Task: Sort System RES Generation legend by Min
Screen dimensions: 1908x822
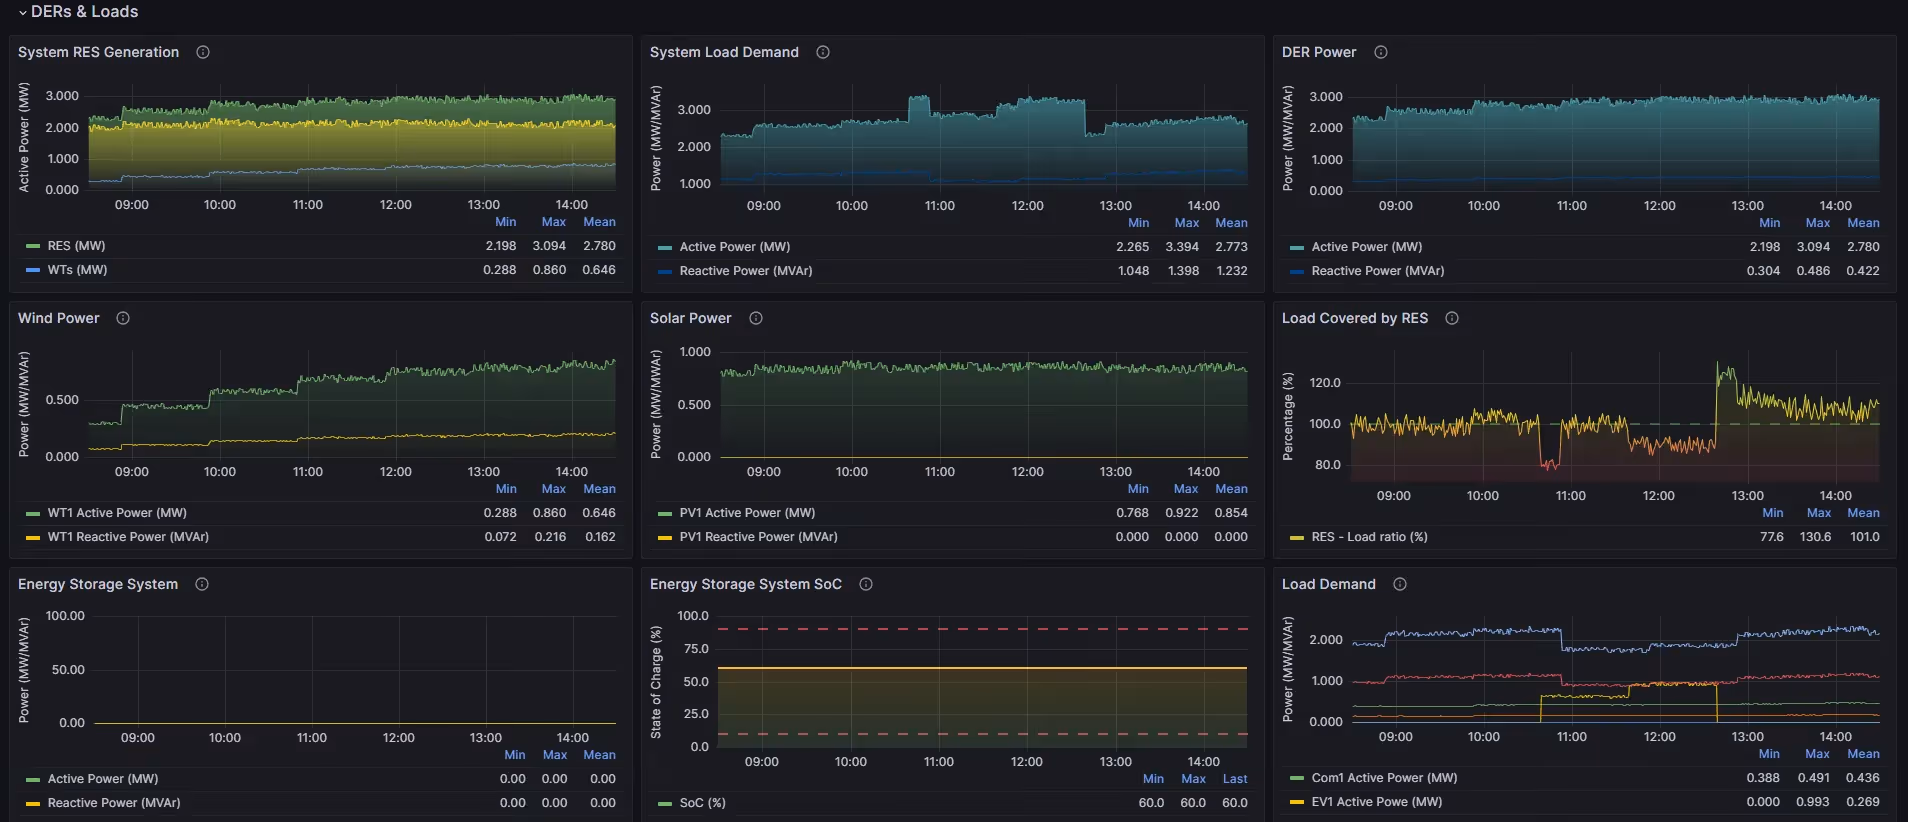Action: pyautogui.click(x=506, y=222)
